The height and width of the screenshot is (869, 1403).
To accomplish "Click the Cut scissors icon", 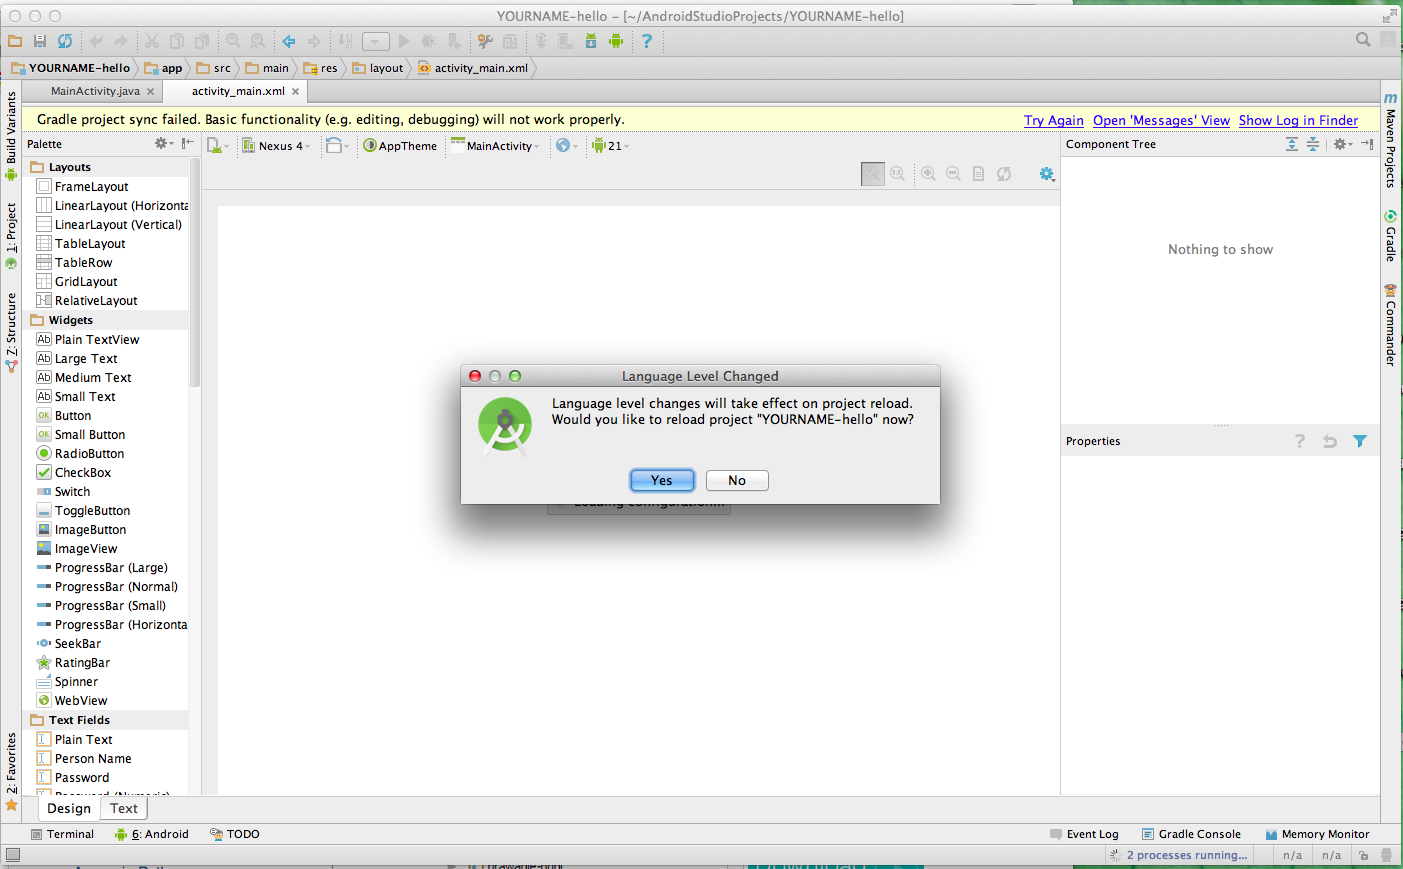I will [x=152, y=41].
